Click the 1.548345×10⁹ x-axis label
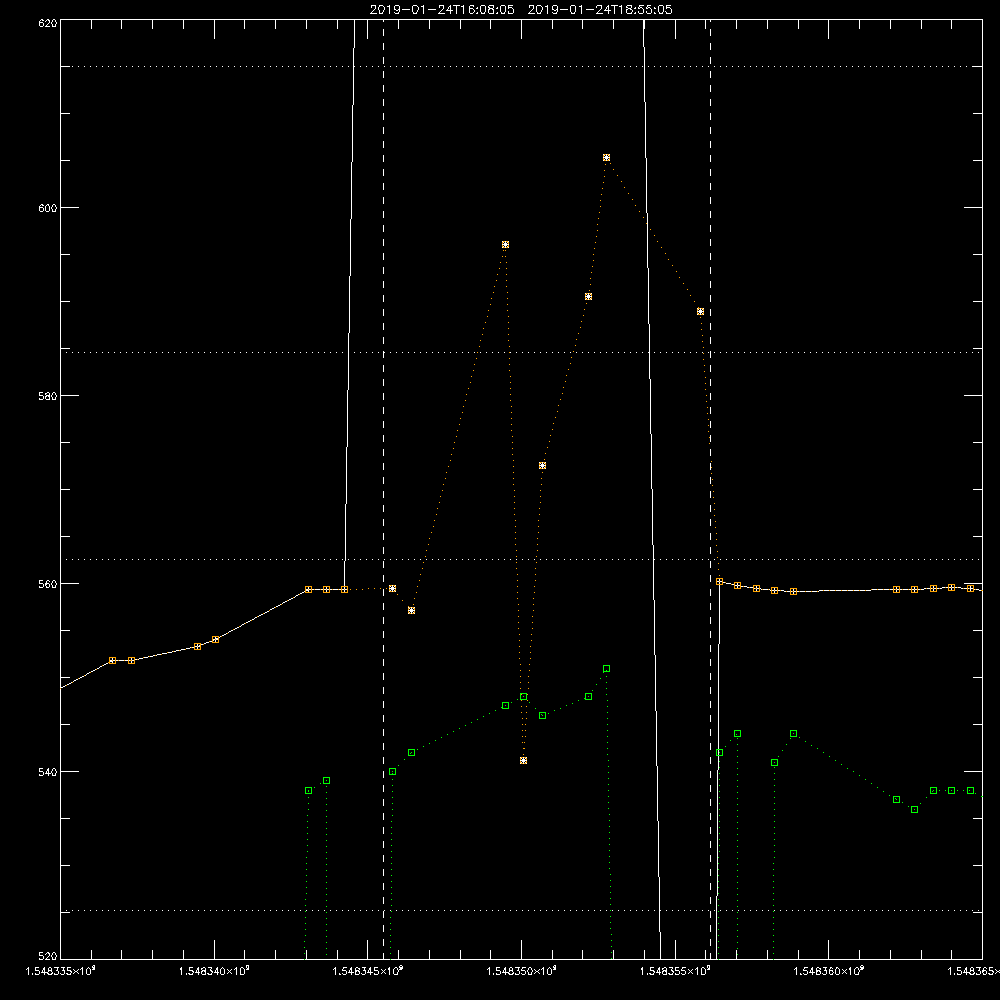Viewport: 1000px width, 1000px height. pyautogui.click(x=368, y=971)
